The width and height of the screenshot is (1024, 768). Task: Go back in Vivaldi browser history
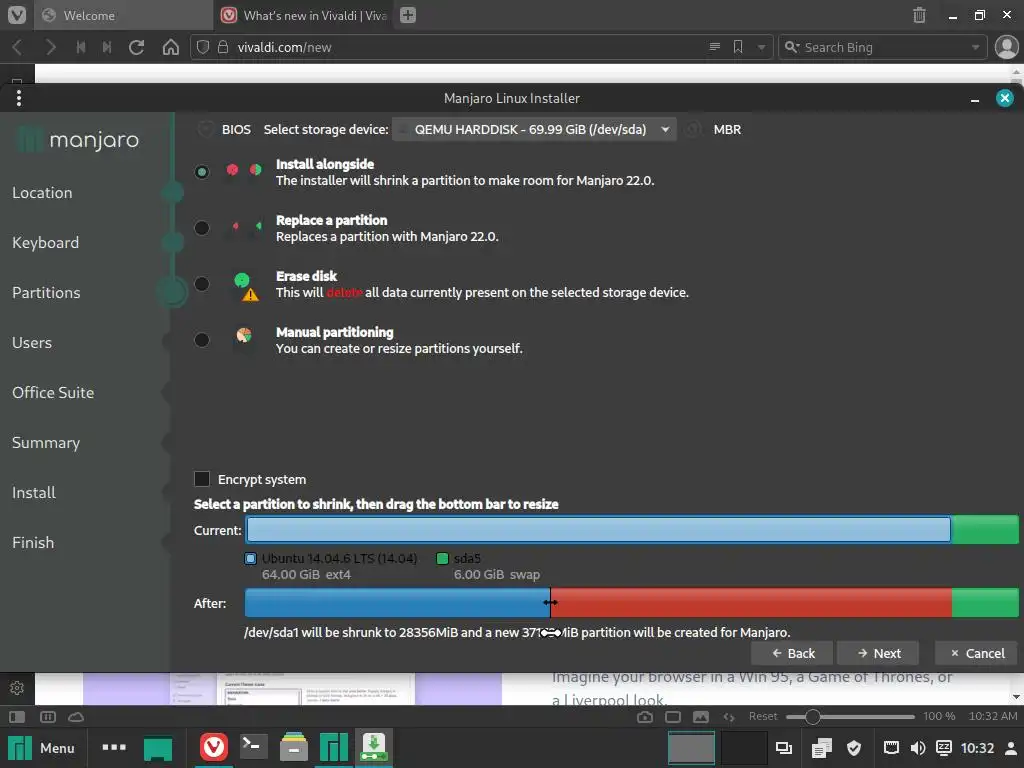(x=18, y=47)
